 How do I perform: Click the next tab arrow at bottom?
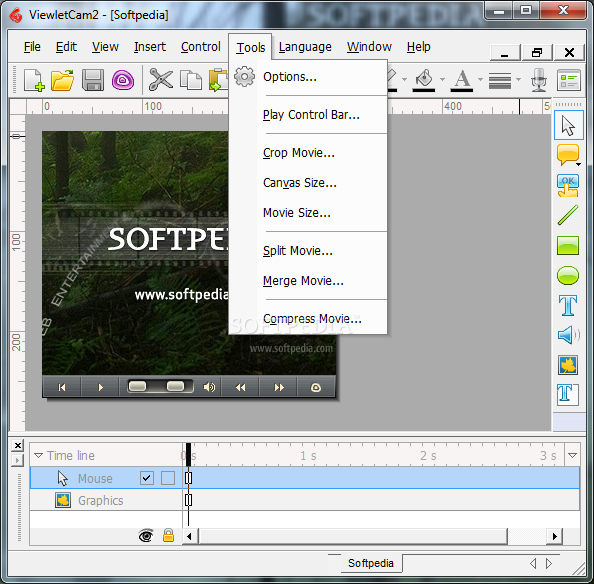tap(549, 563)
